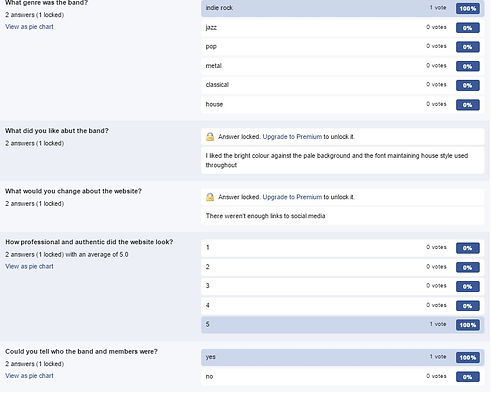Image resolution: width=491 pixels, height=395 pixels.
Task: View pie chart for website professionalism question
Action: coord(29,266)
